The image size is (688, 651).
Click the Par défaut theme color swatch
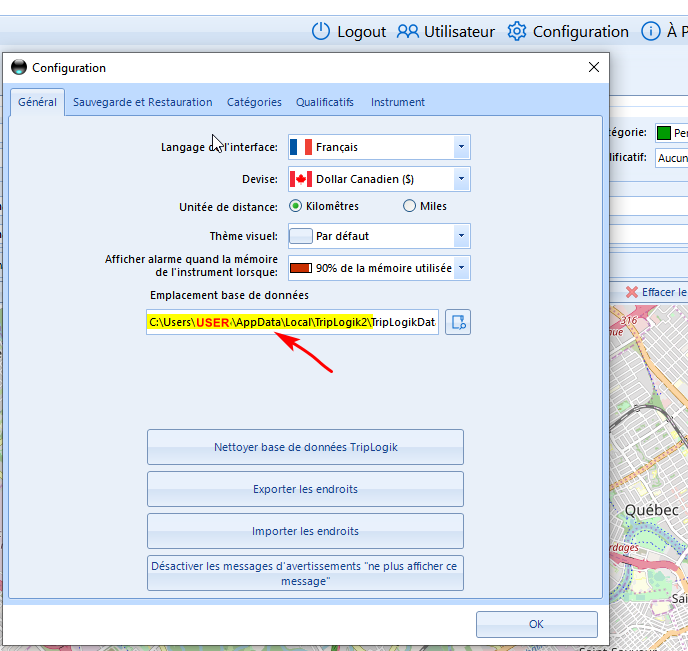click(301, 236)
